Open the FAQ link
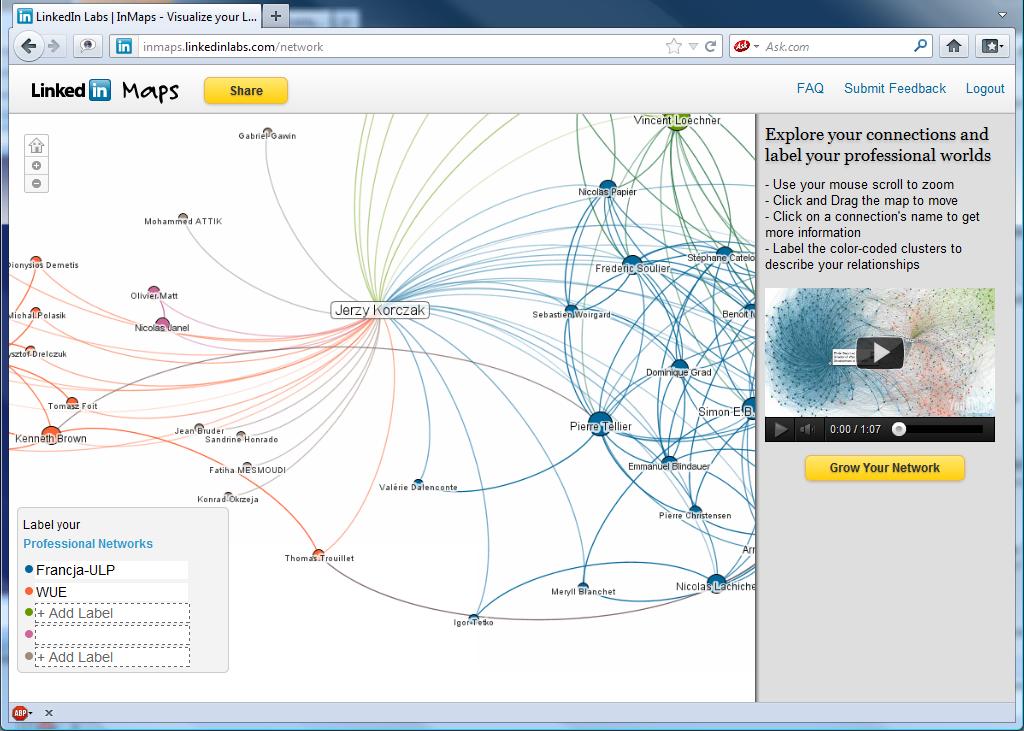1024x731 pixels. tap(810, 88)
